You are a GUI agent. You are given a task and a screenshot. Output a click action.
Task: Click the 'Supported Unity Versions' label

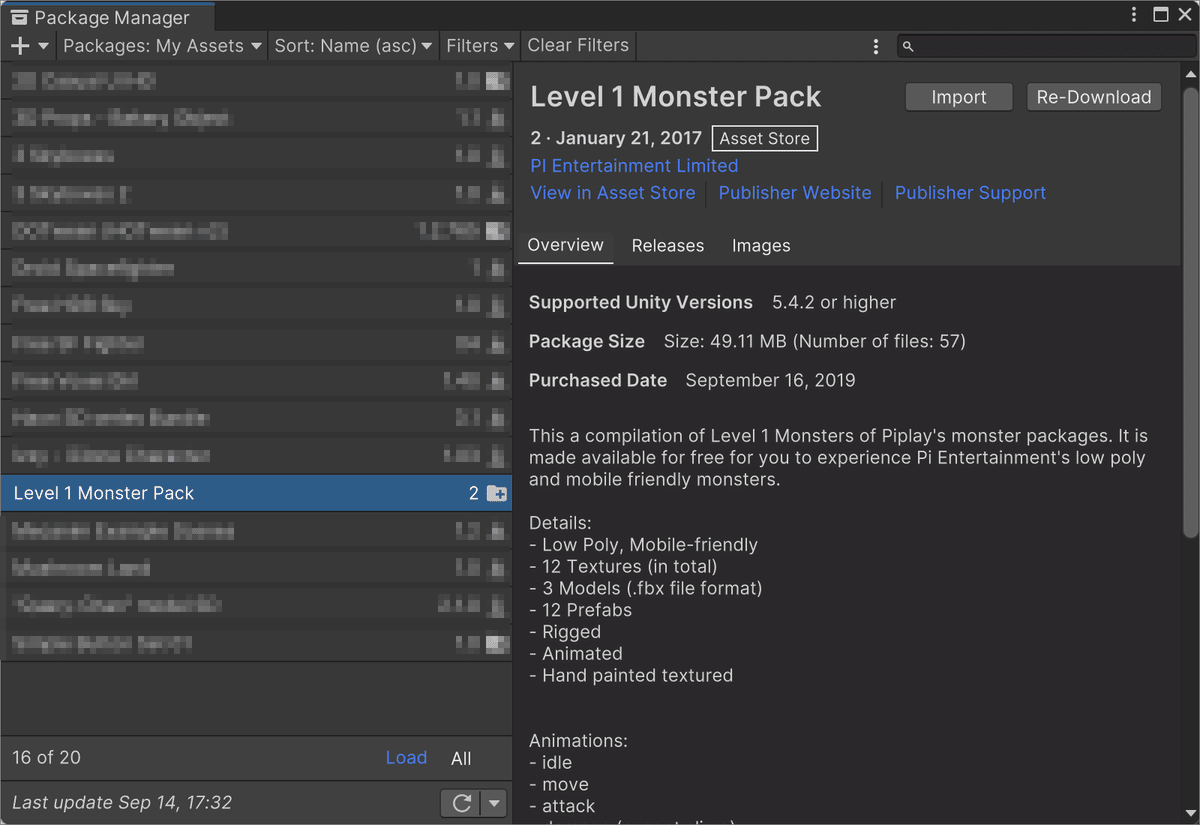pos(641,302)
